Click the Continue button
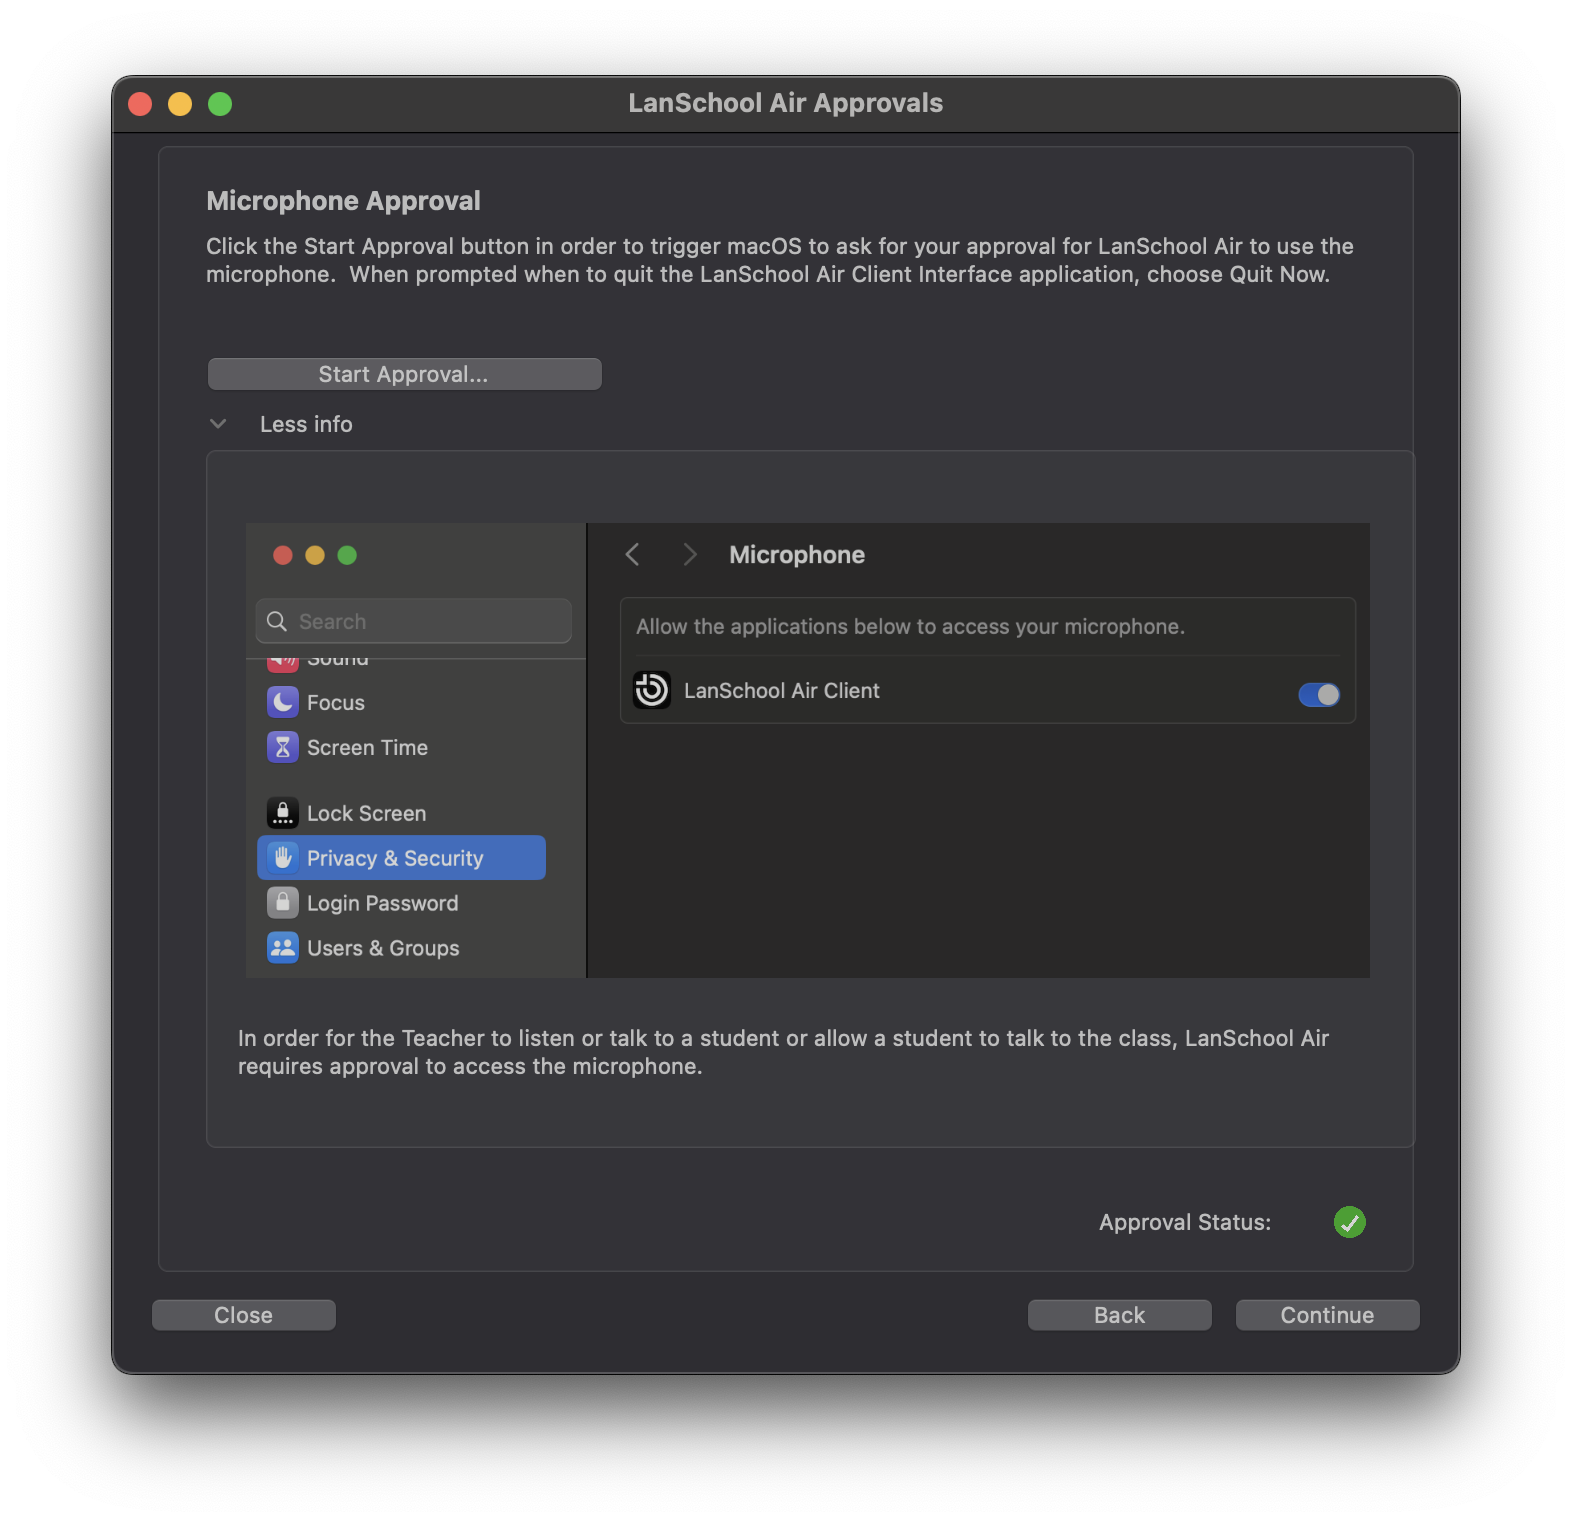The image size is (1572, 1522). (x=1328, y=1315)
